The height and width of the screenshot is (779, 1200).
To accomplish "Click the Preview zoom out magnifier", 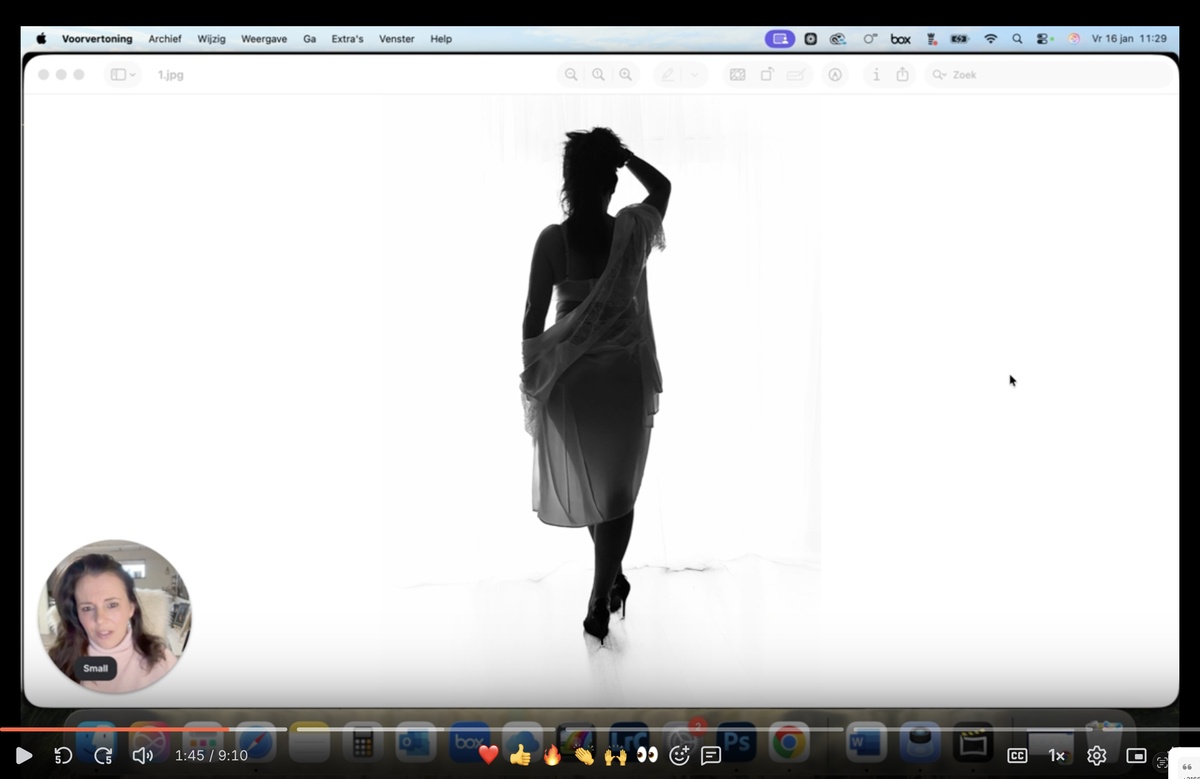I will coord(570,74).
